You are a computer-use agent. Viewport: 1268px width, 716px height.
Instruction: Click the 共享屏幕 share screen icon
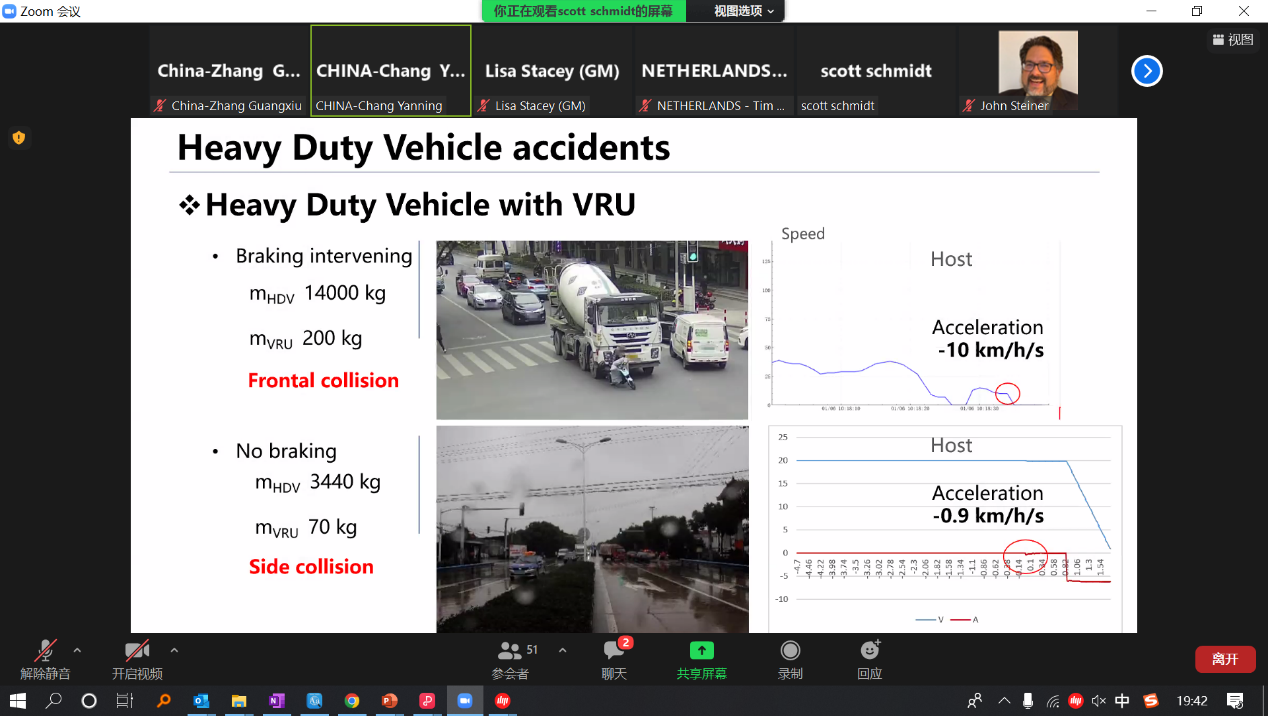701,658
